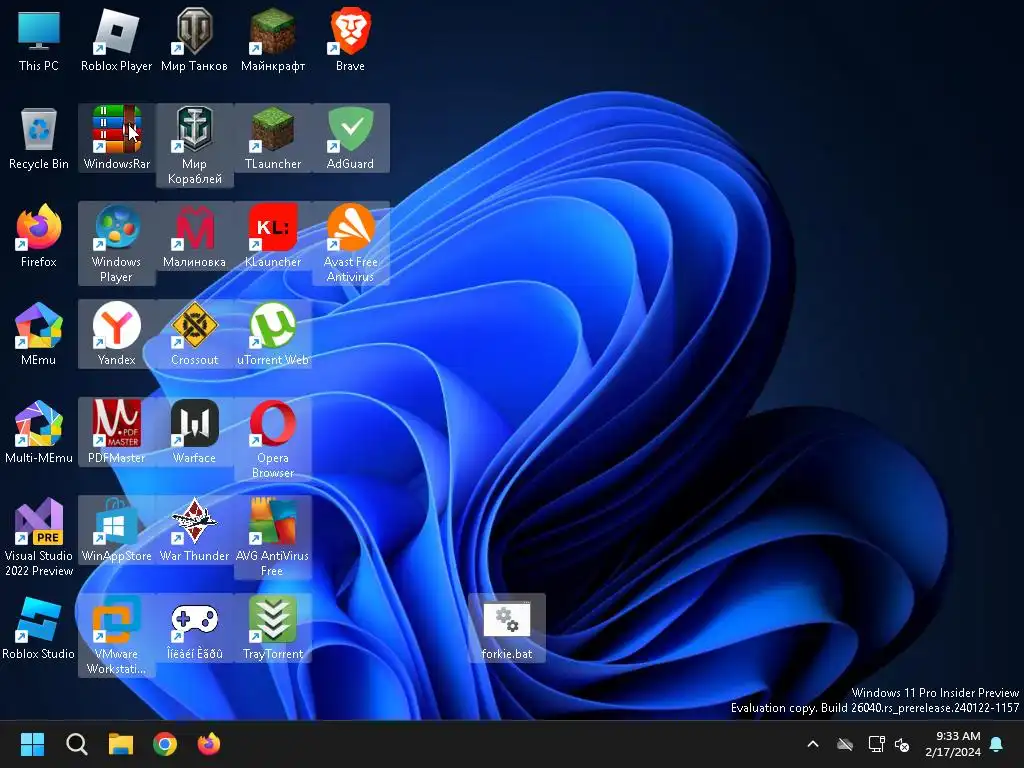Select the Opera Browser shortcut

coord(272,440)
